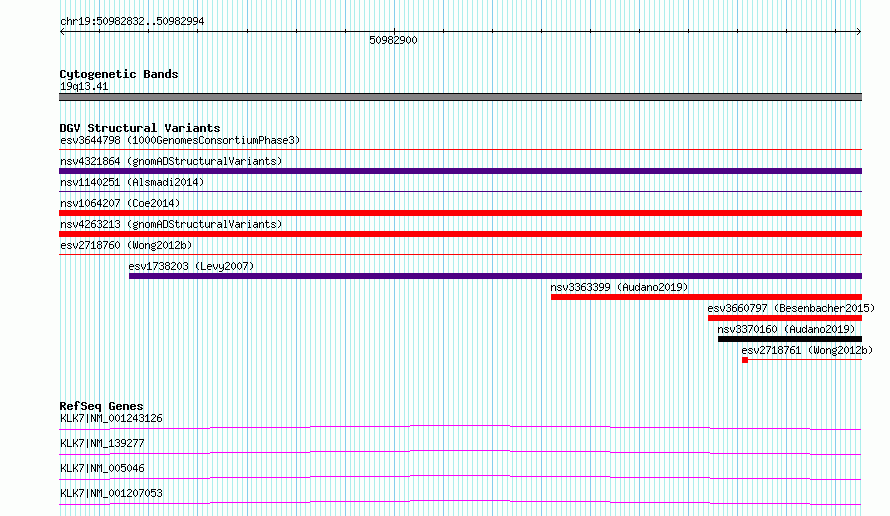This screenshot has height=516, width=890.
Task: Open transcript KLK7|NM_001207053
Action: (x=111, y=493)
